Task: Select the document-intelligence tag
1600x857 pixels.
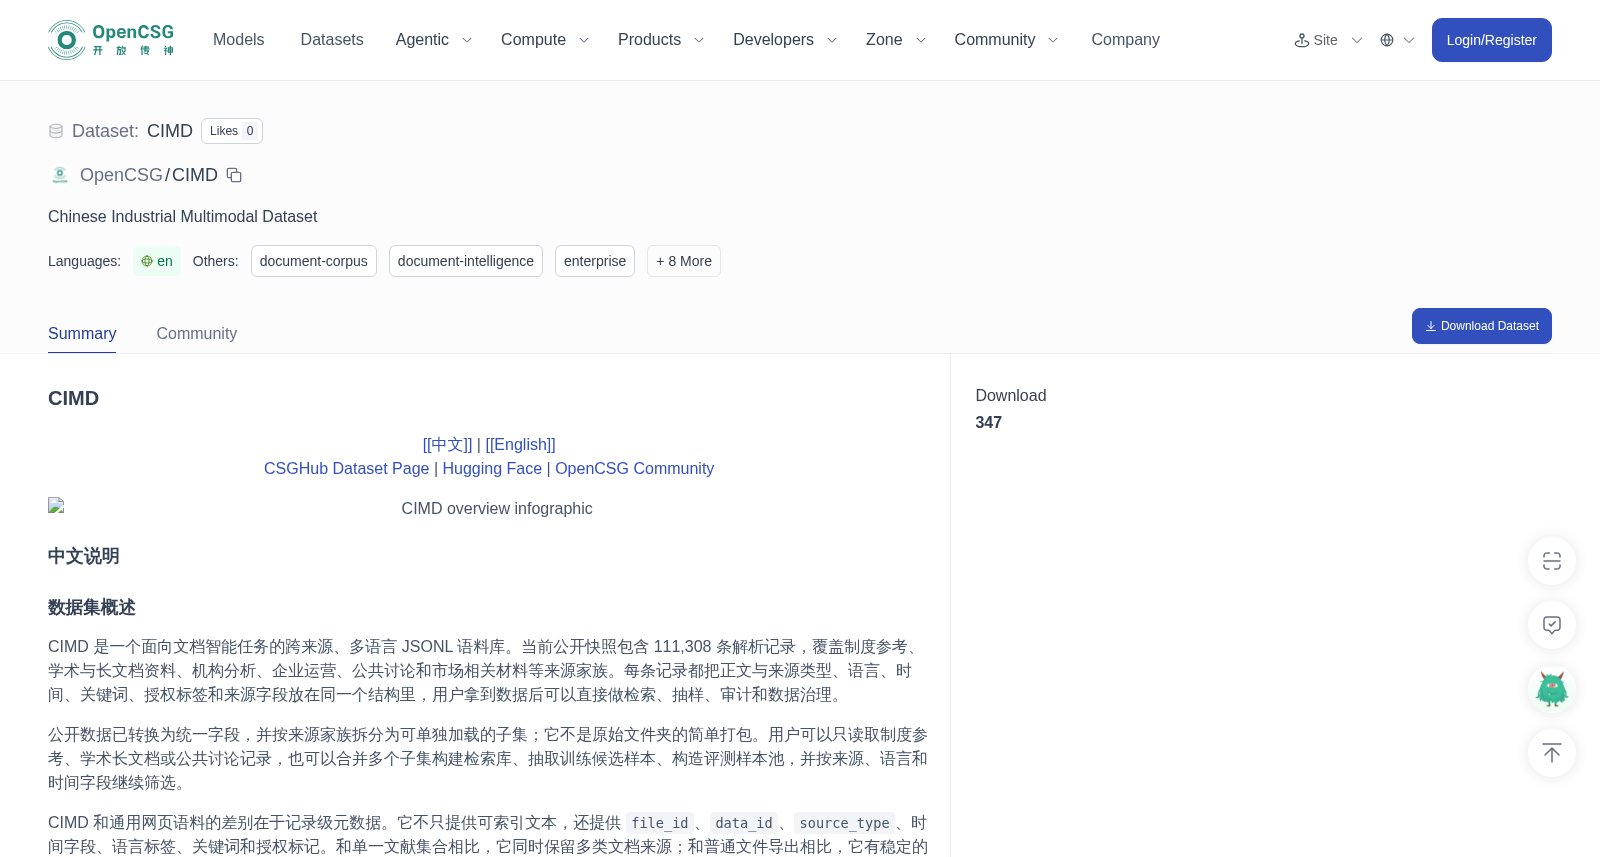Action: tap(466, 261)
